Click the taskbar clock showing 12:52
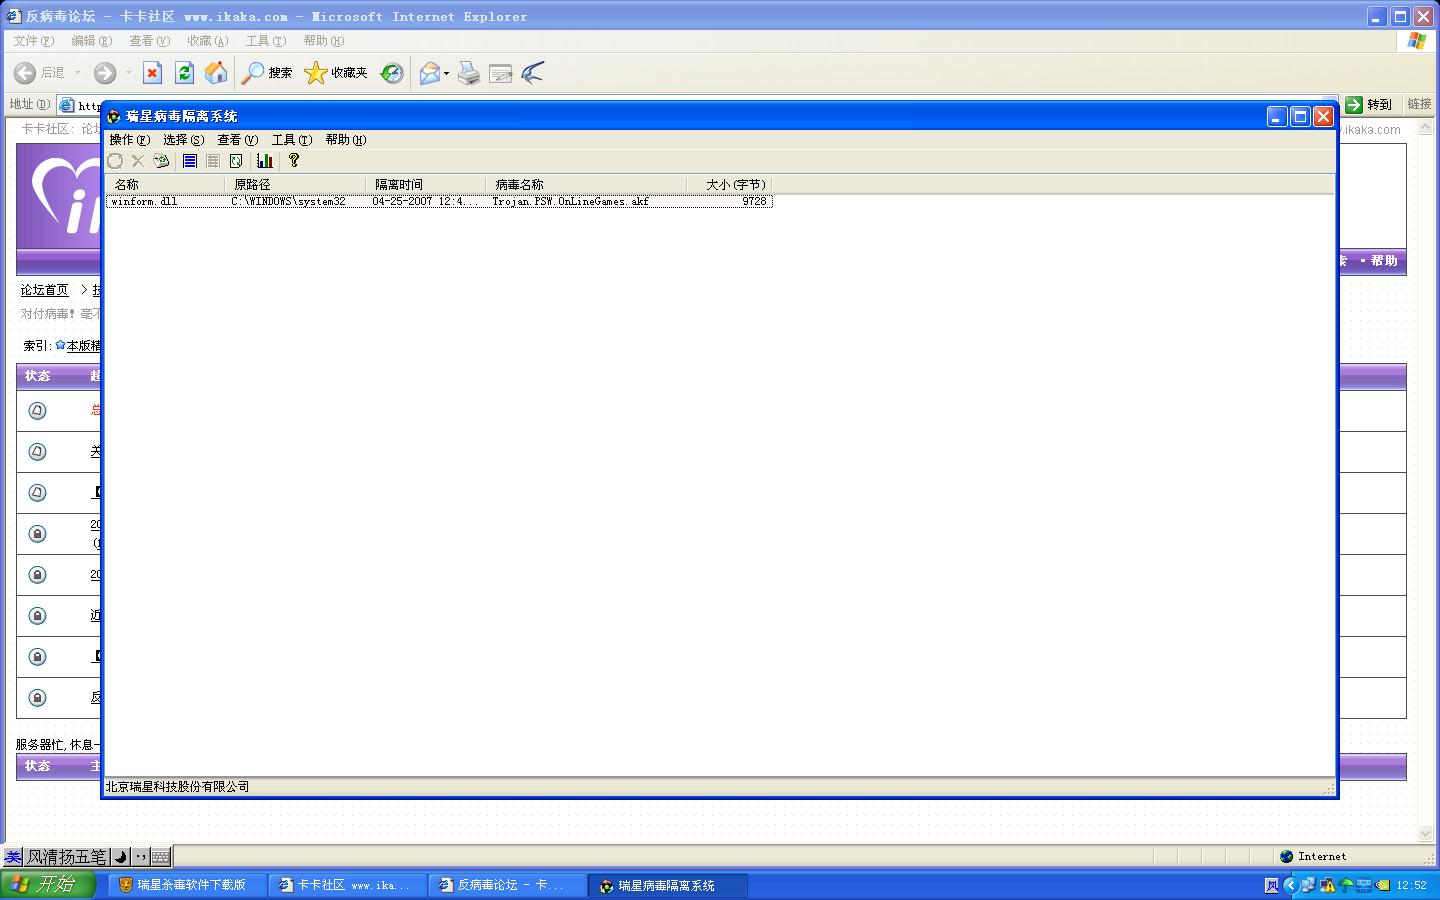 point(1411,885)
